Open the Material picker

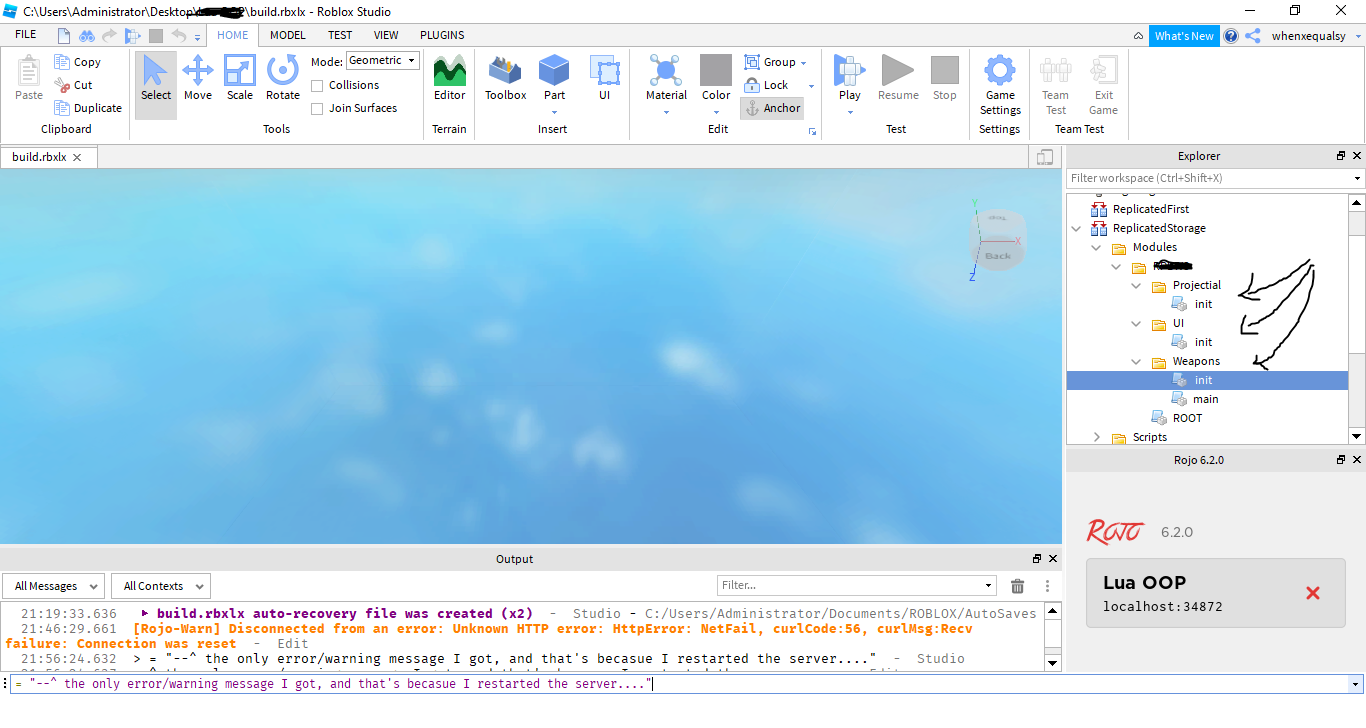pyautogui.click(x=666, y=79)
